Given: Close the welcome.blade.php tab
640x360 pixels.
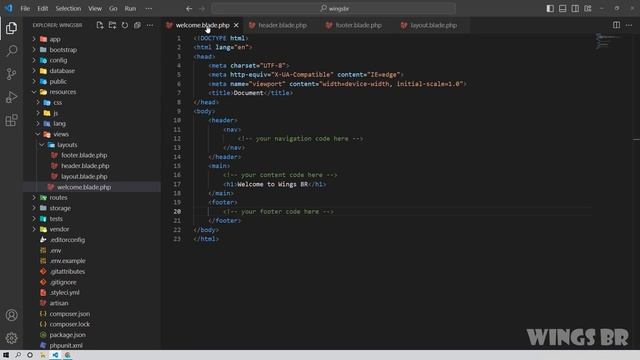Looking at the screenshot, I should click(x=236, y=25).
